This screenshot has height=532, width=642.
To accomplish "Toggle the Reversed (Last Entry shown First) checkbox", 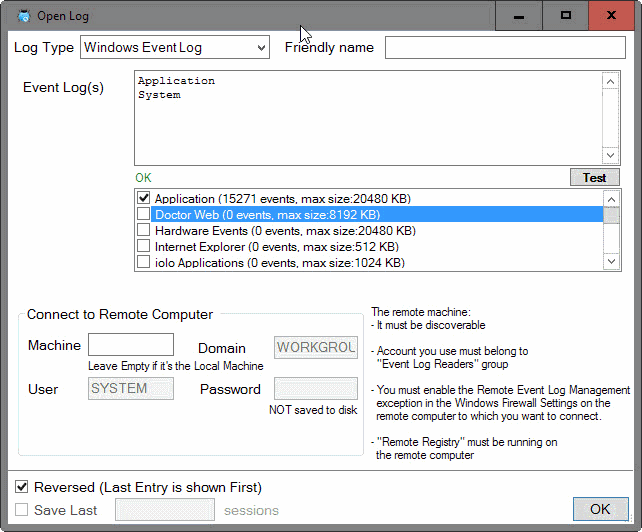I will 22,487.
